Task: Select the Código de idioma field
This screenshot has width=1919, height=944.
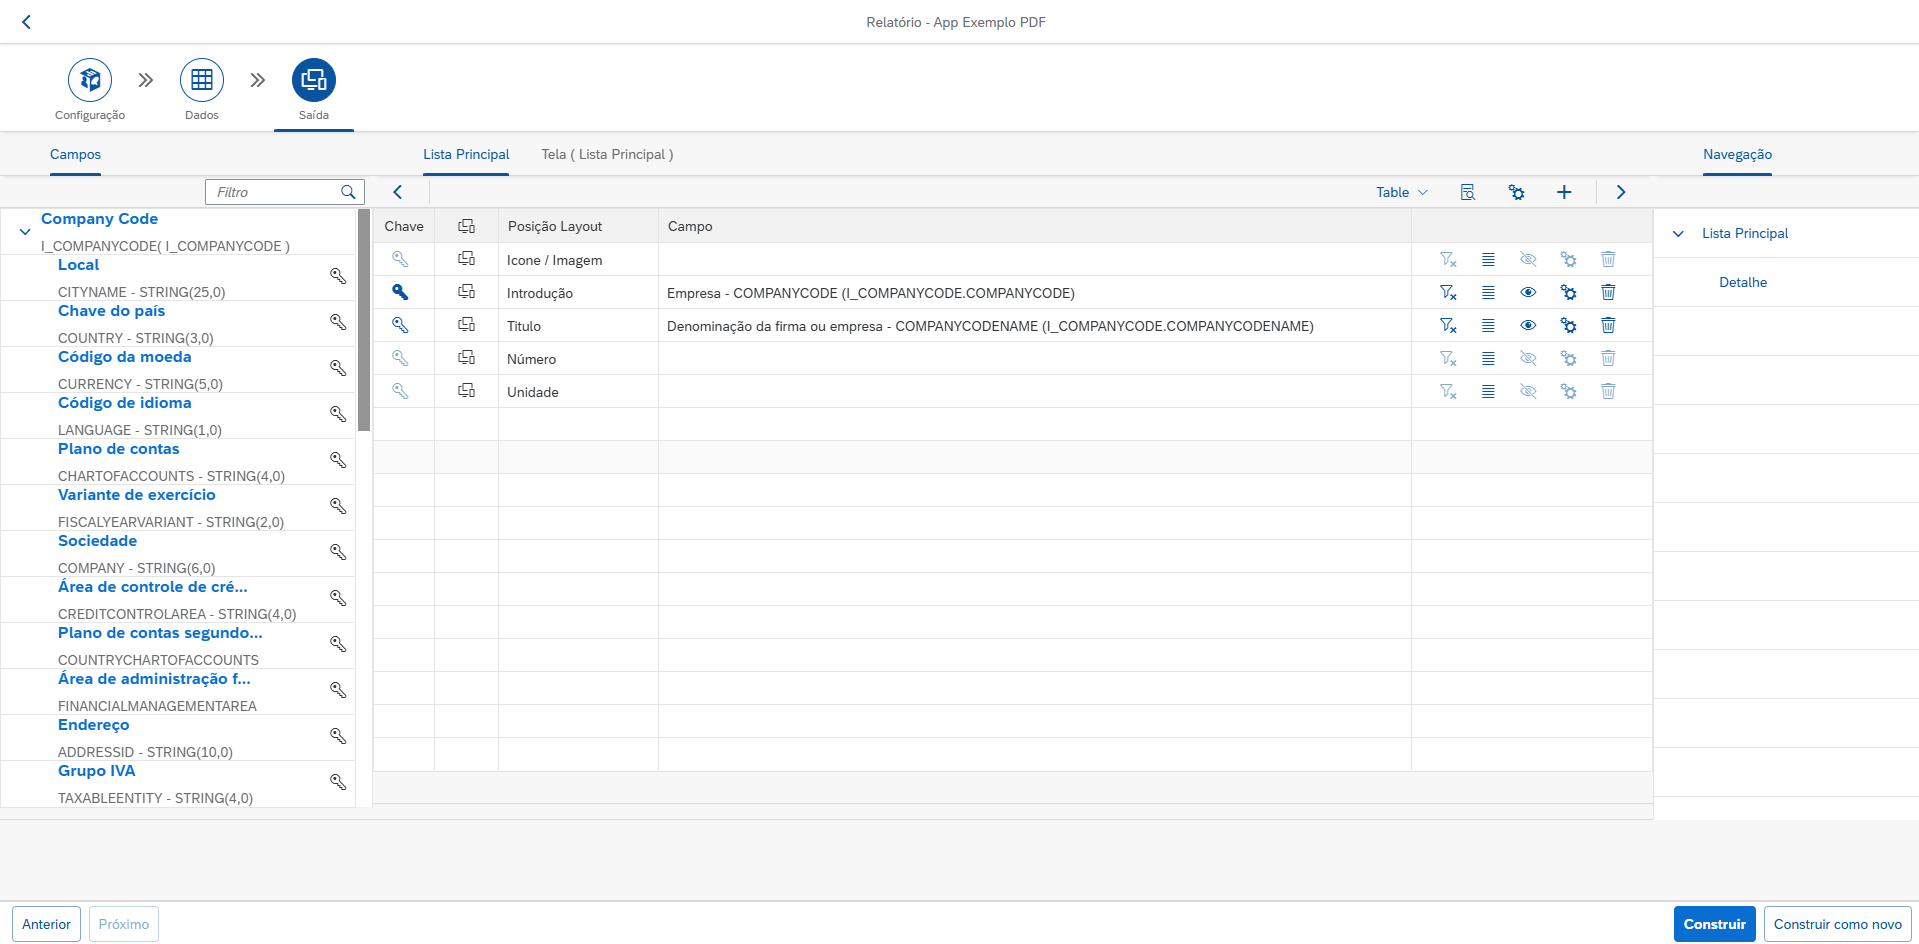Action: click(124, 403)
